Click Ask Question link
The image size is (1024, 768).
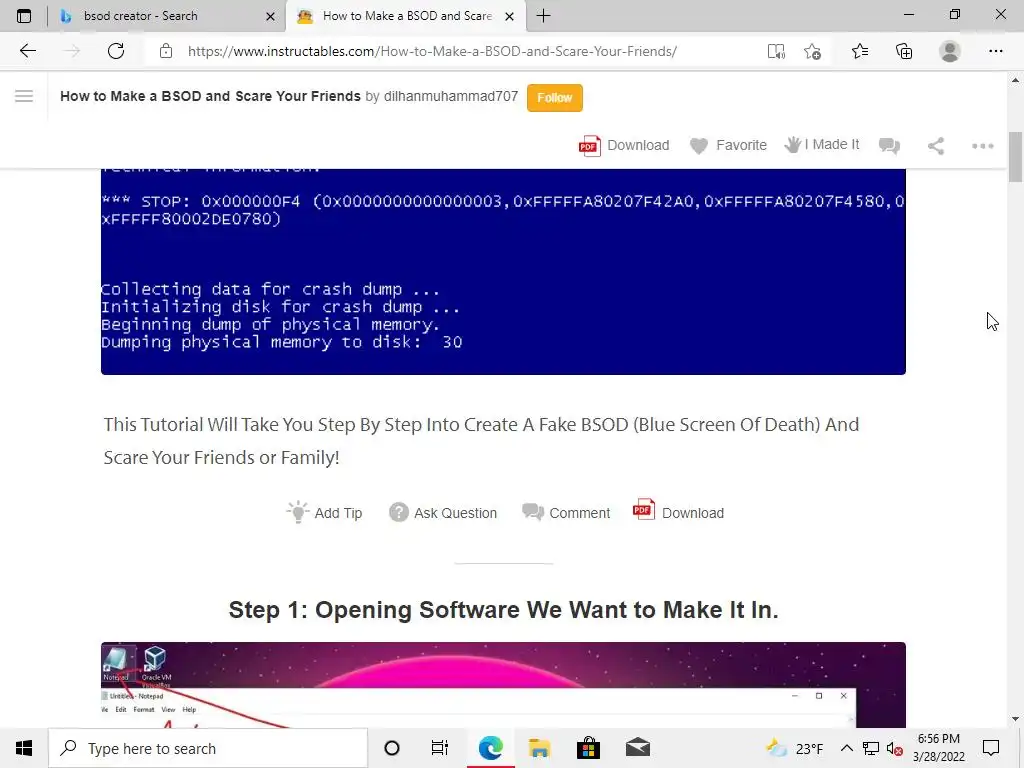tap(443, 513)
